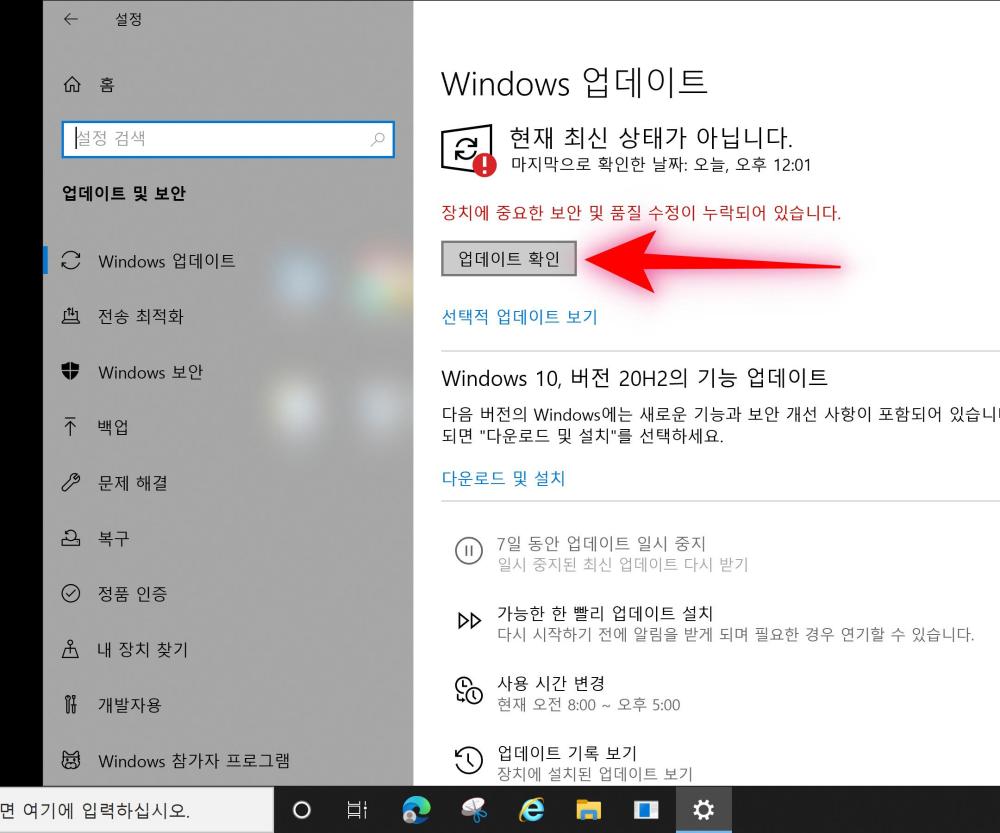
Task: Open the 홈 home icon
Action: point(72,84)
